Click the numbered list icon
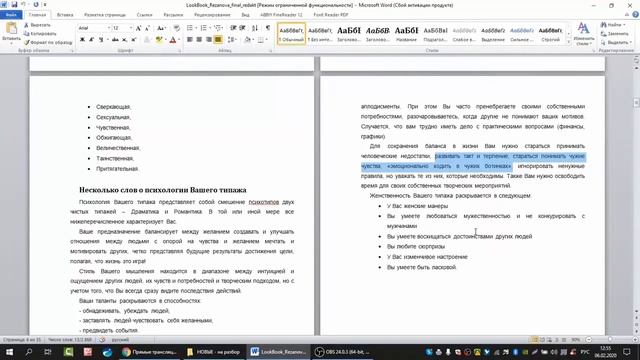The height and width of the screenshot is (360, 640). (204, 28)
